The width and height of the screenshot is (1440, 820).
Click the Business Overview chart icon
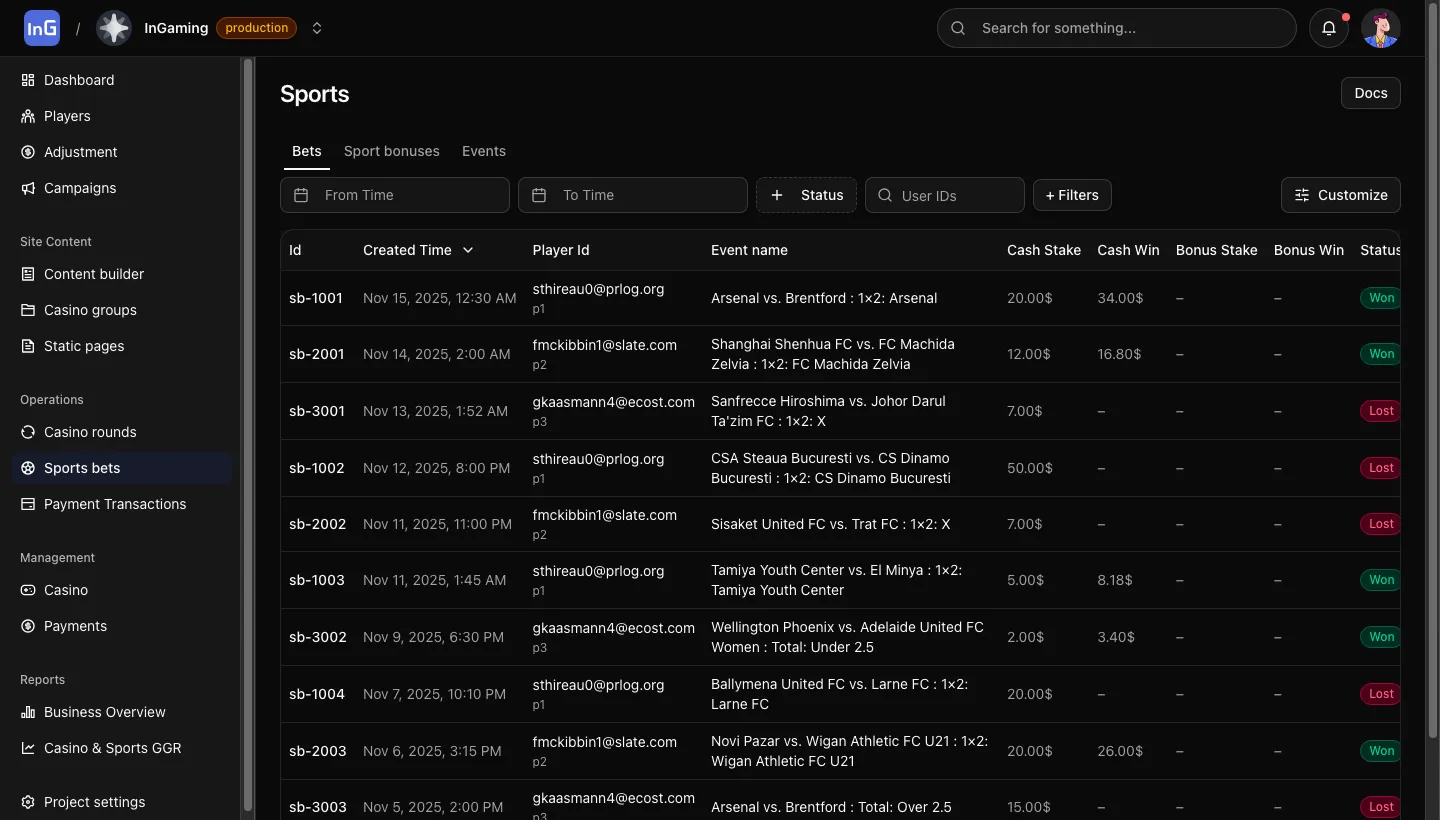28,712
